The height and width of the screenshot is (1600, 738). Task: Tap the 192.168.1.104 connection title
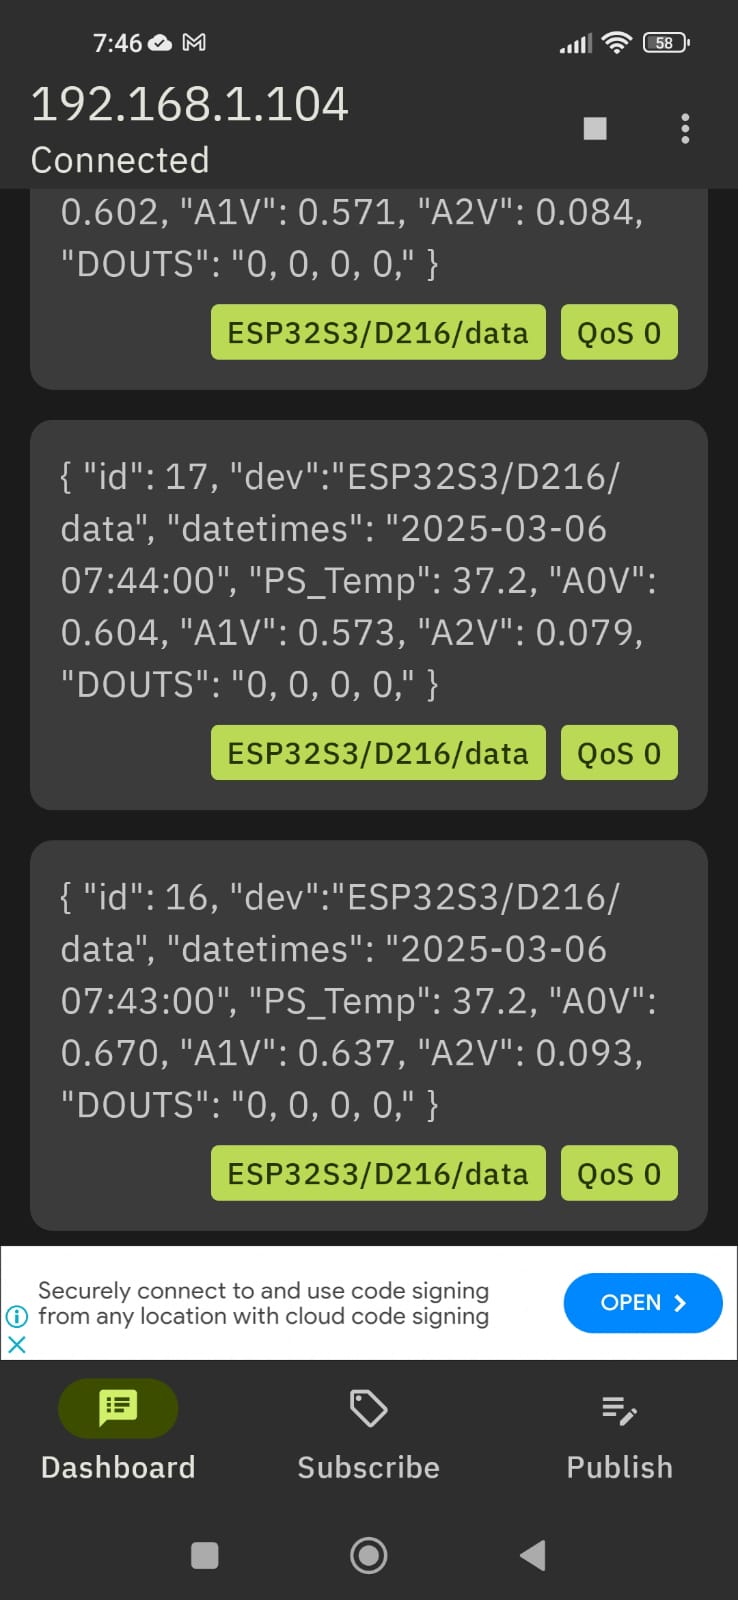coord(190,104)
